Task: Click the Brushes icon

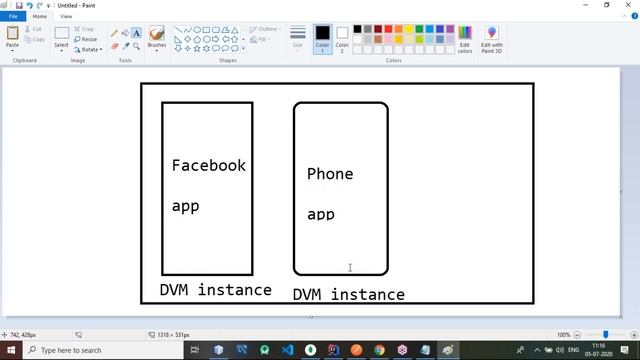Action: click(x=157, y=33)
